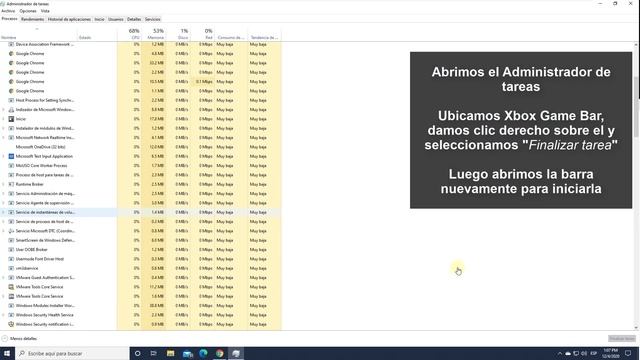This screenshot has height=360, width=640.
Task: Select the vm3dservice process row
Action: click(x=141, y=268)
